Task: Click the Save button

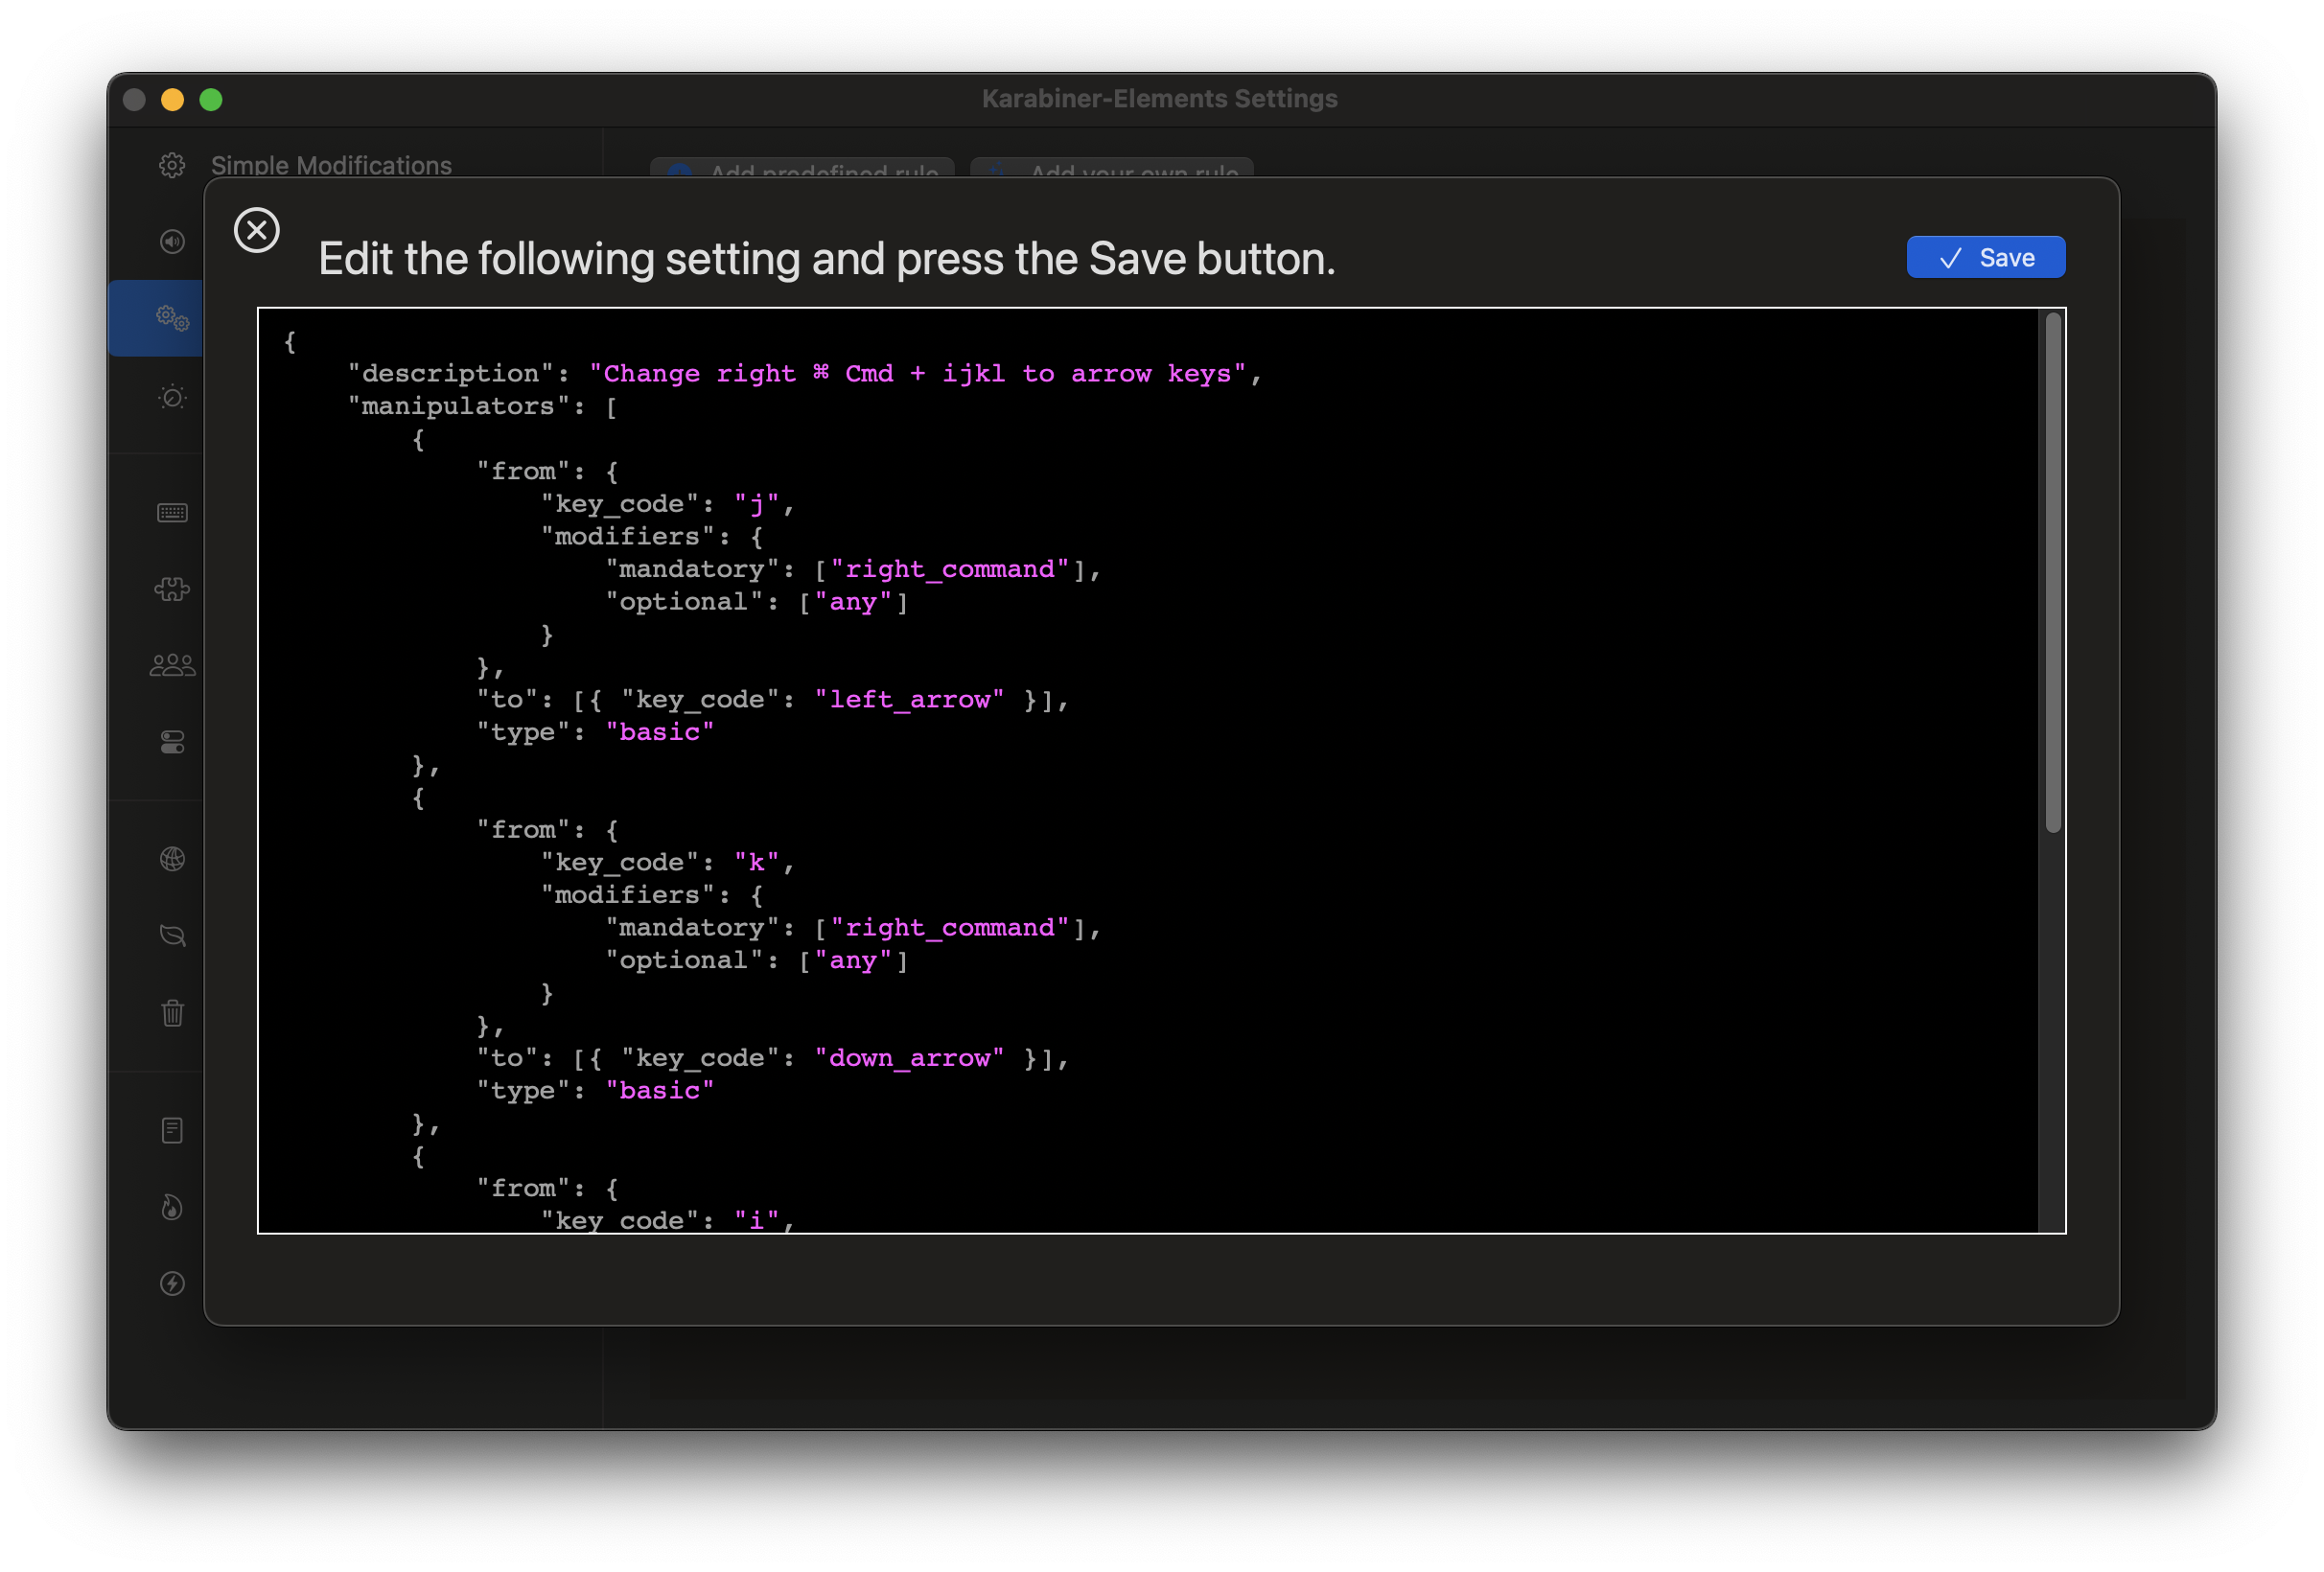Action: 1985,258
